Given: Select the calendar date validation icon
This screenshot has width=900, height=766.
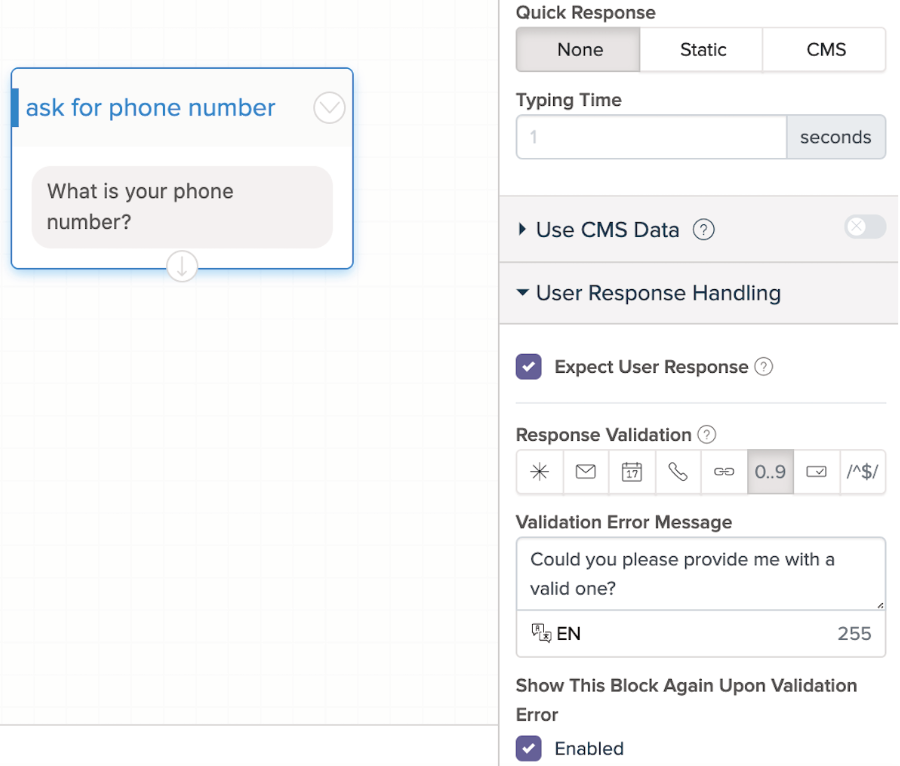Looking at the screenshot, I should tap(632, 473).
